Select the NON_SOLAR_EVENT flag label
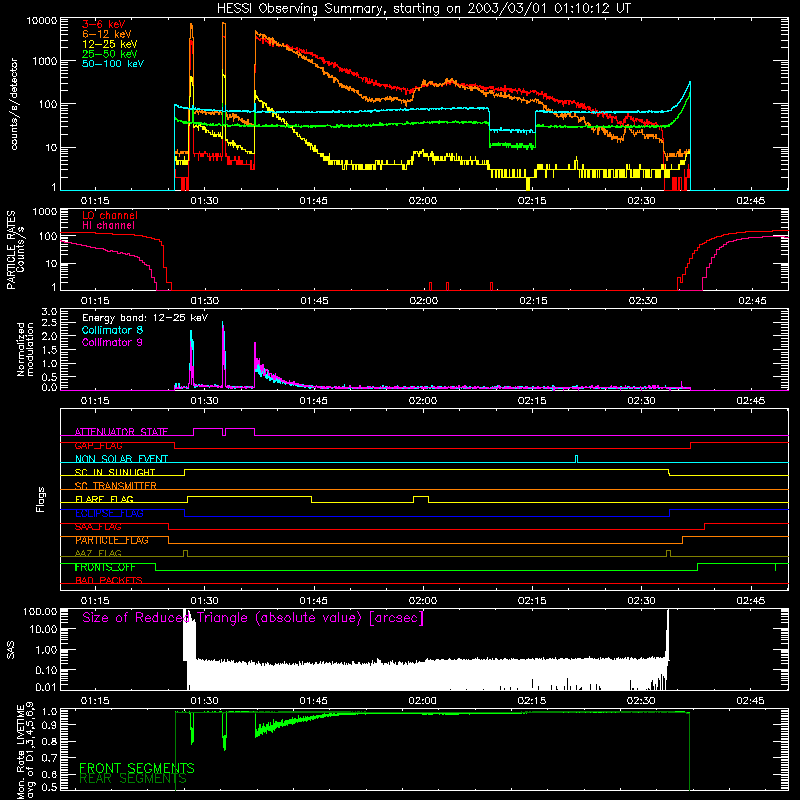This screenshot has width=800, height=800. click(121, 459)
